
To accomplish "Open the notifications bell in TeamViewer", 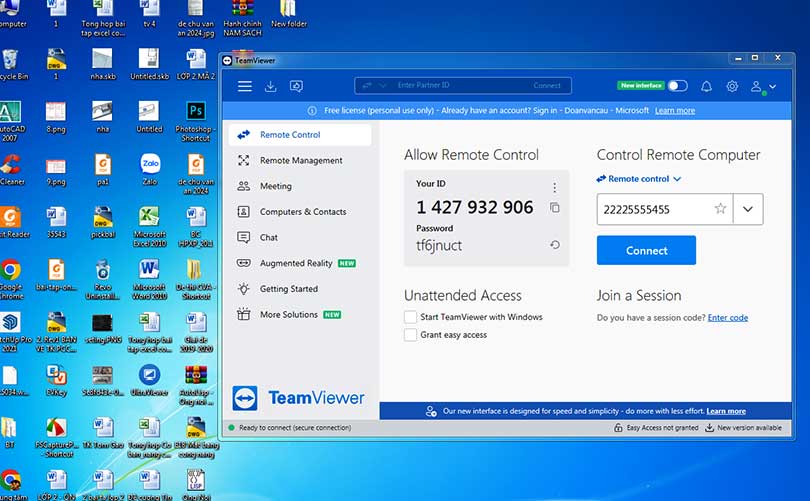I will pos(706,86).
